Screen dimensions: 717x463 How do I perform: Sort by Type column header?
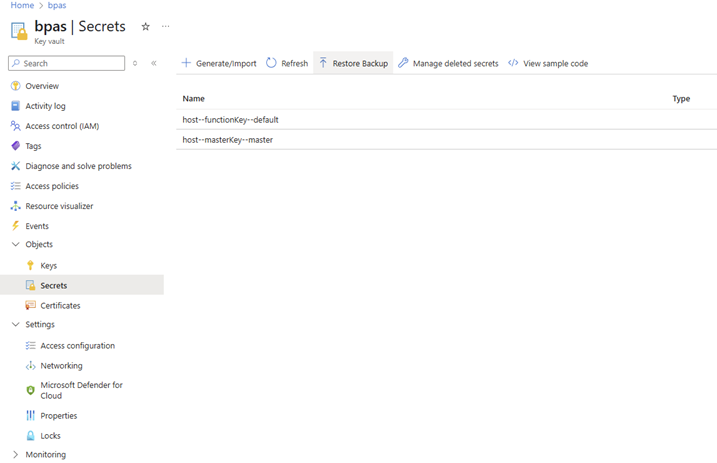681,99
